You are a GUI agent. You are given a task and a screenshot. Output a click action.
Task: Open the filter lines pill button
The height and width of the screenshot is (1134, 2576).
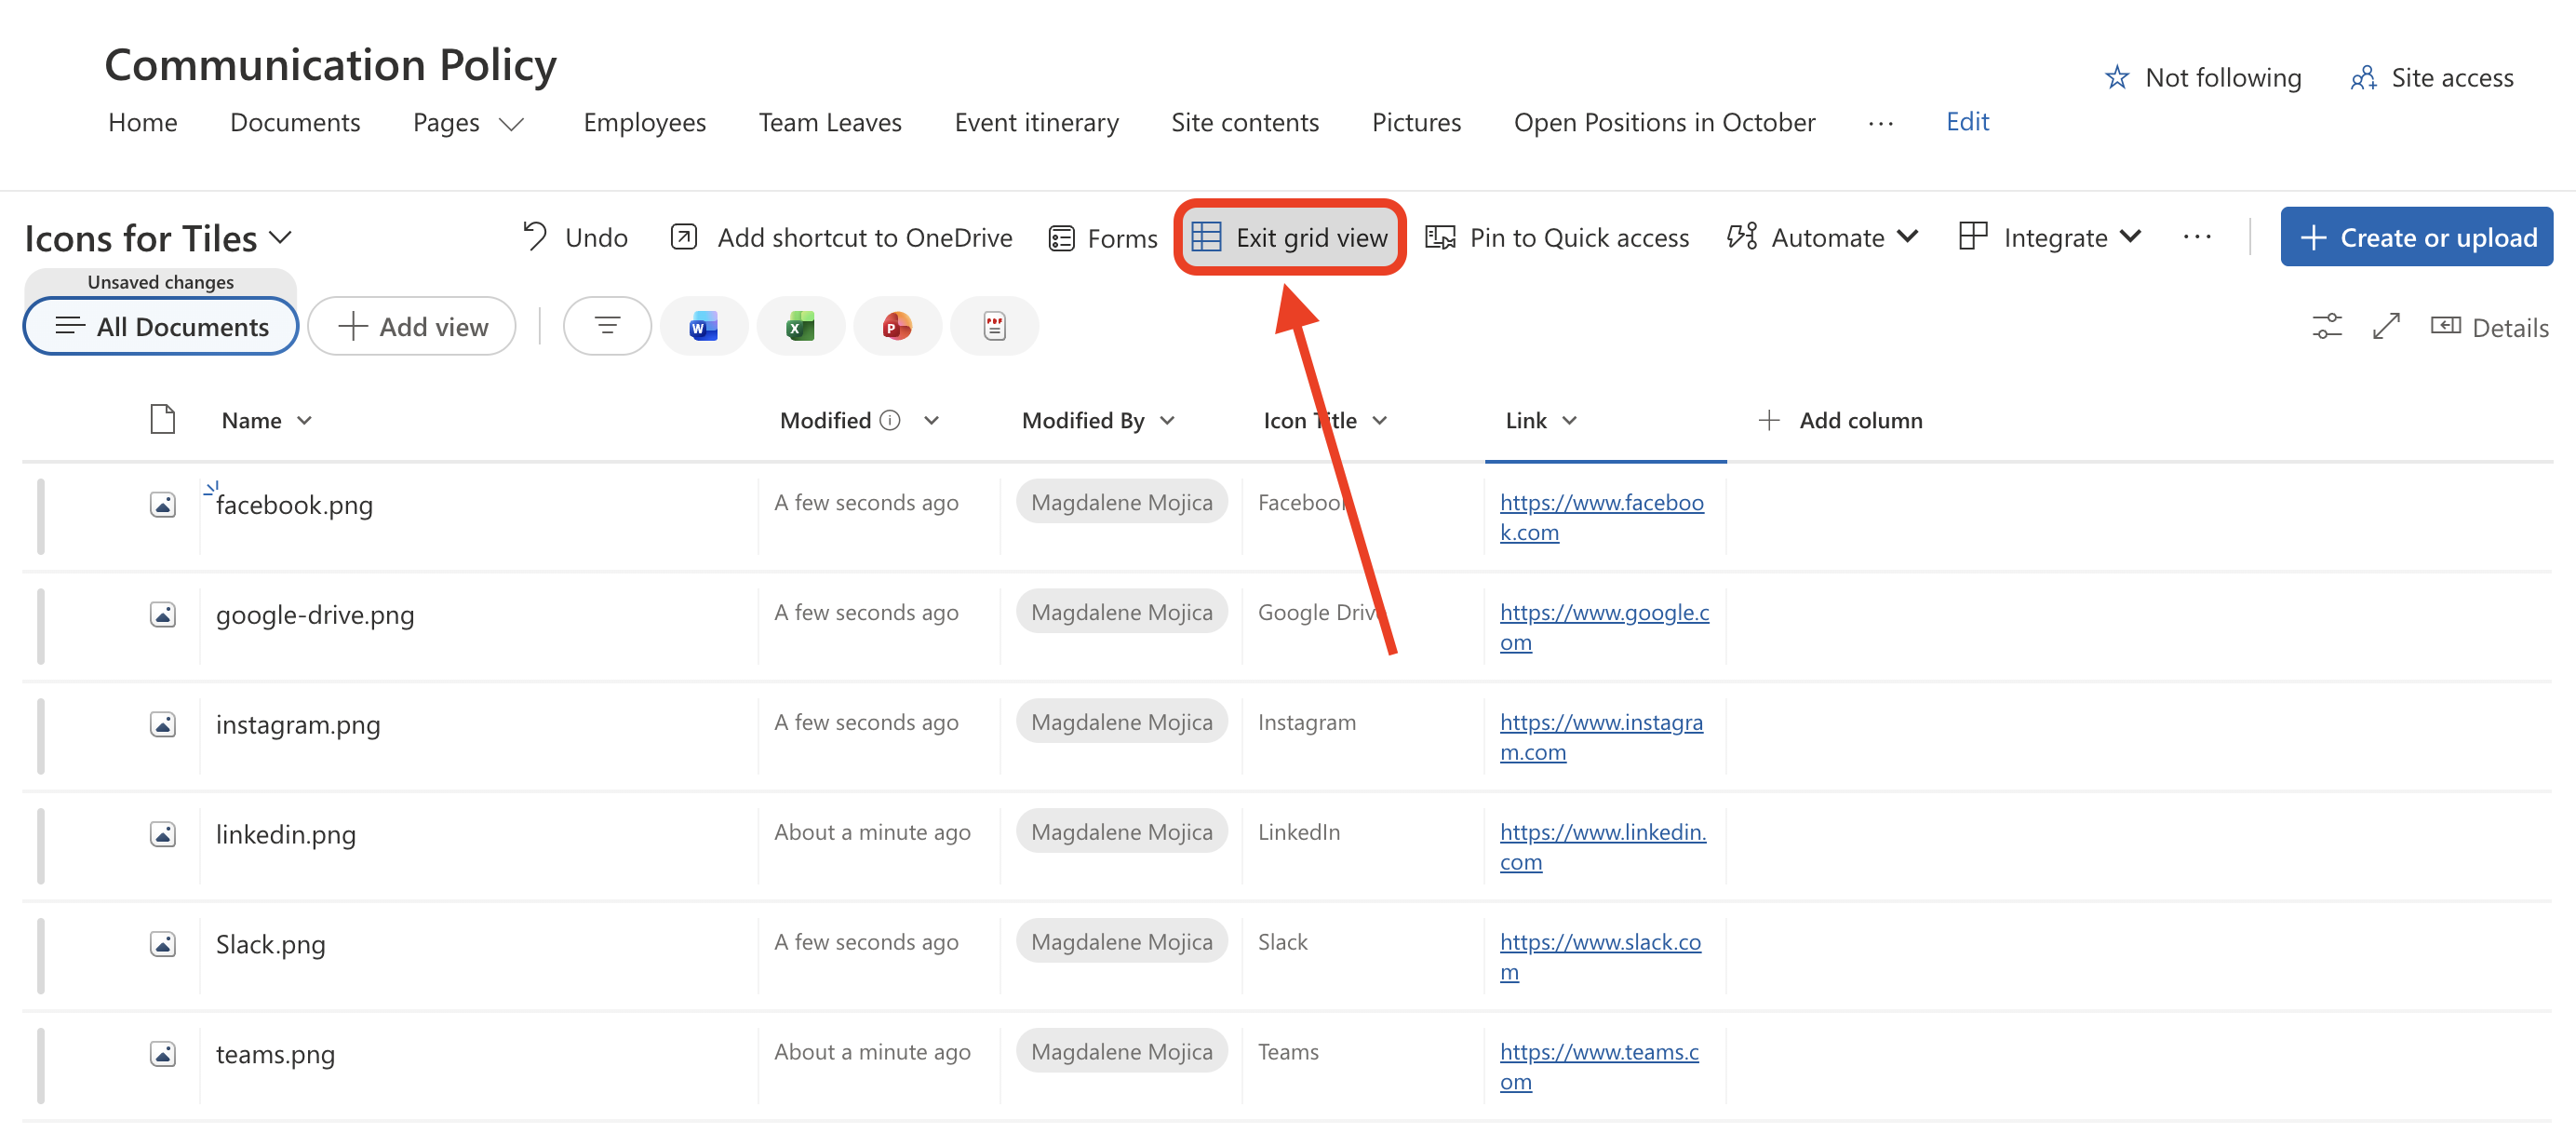click(606, 326)
